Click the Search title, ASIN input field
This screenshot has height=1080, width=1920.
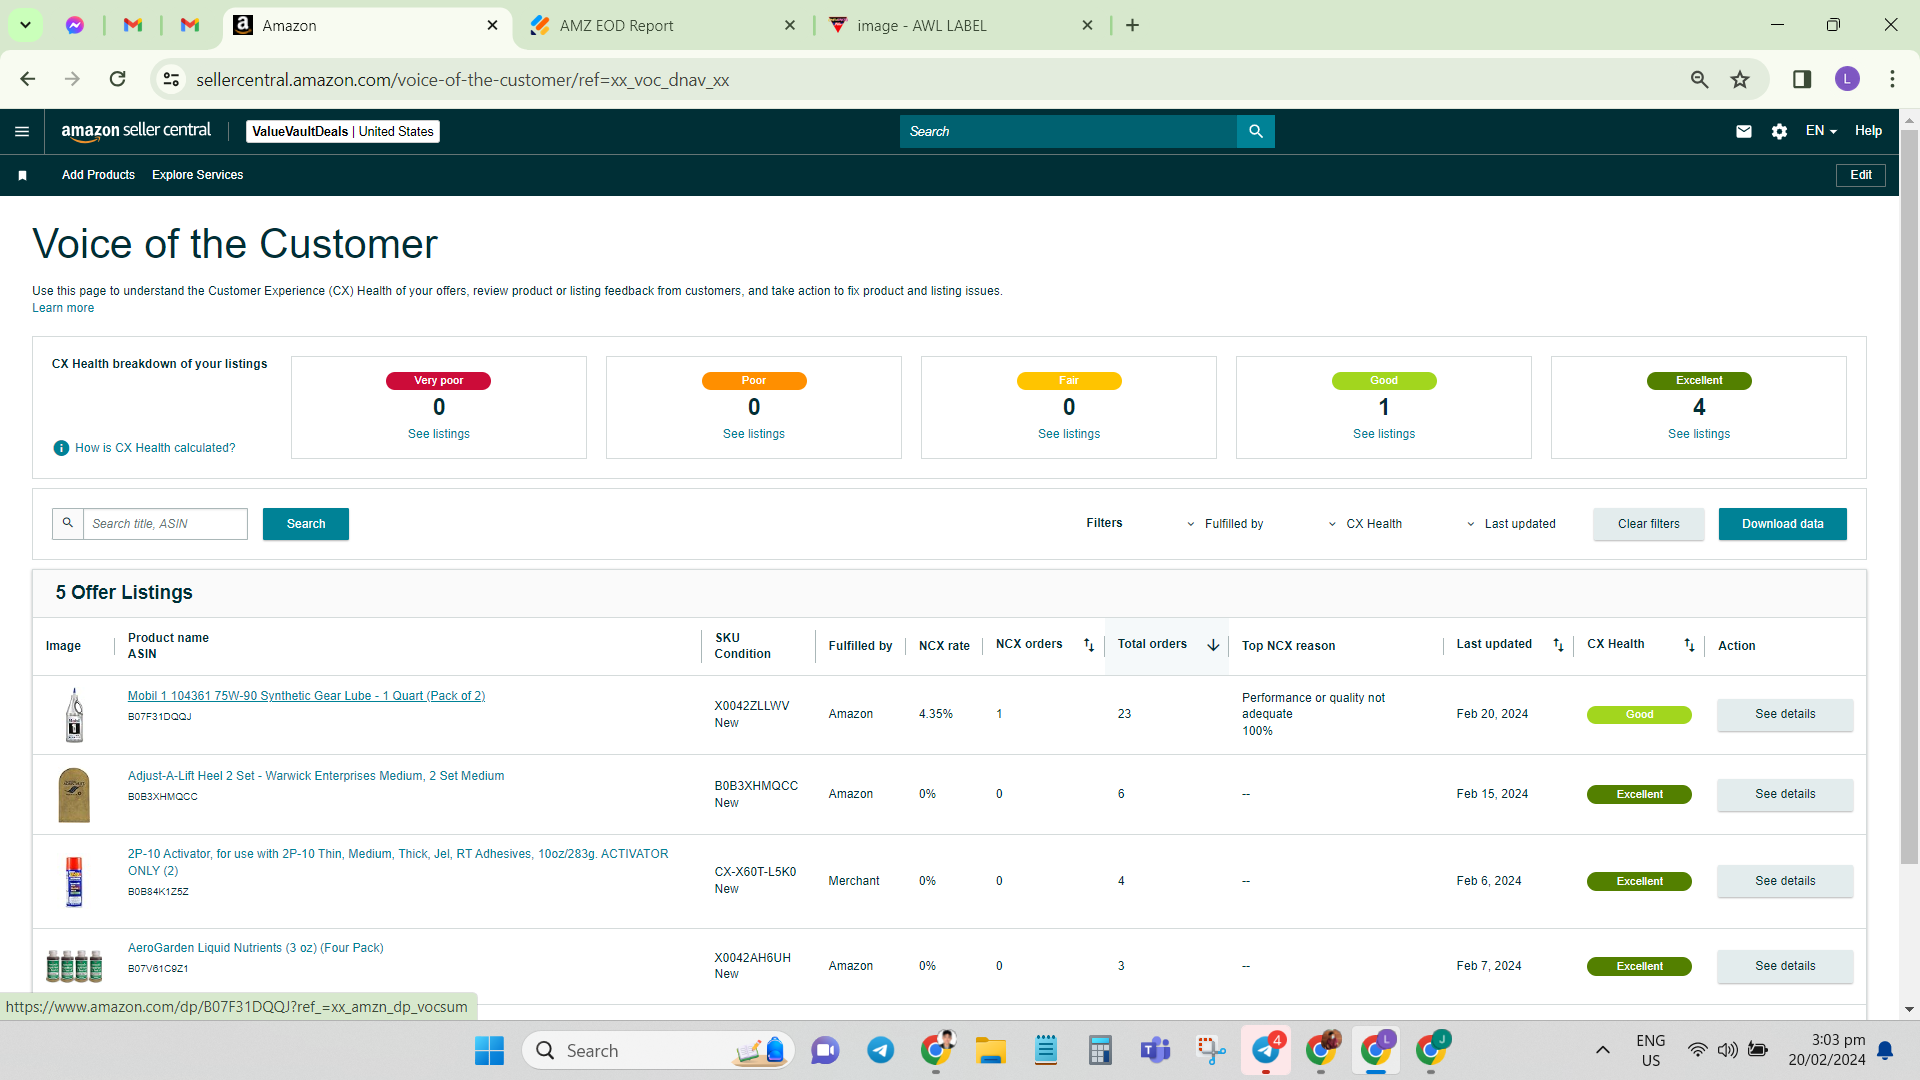click(165, 524)
